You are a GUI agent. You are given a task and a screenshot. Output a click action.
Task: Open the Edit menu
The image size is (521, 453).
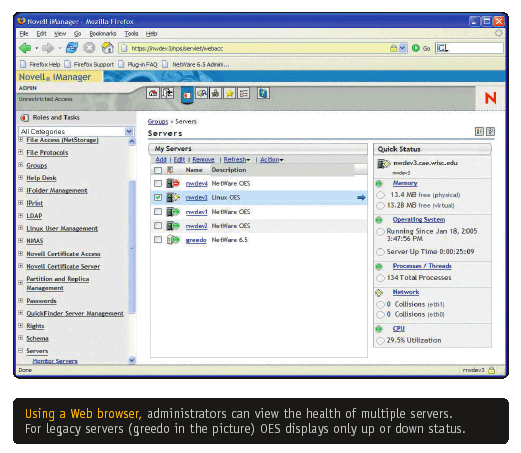click(41, 34)
